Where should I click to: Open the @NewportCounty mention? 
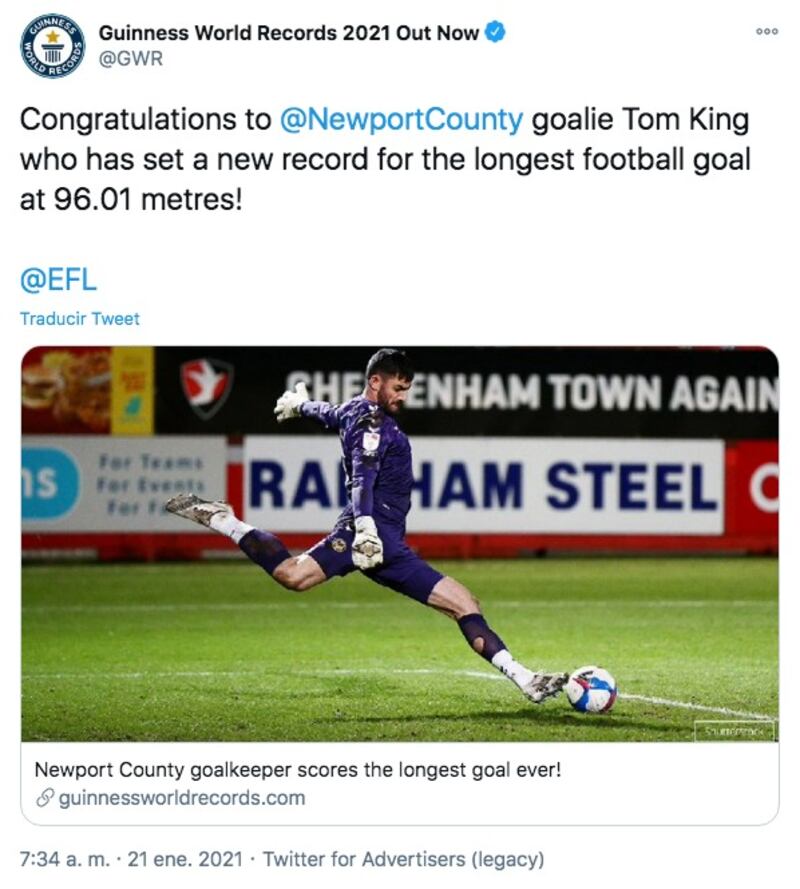[401, 120]
